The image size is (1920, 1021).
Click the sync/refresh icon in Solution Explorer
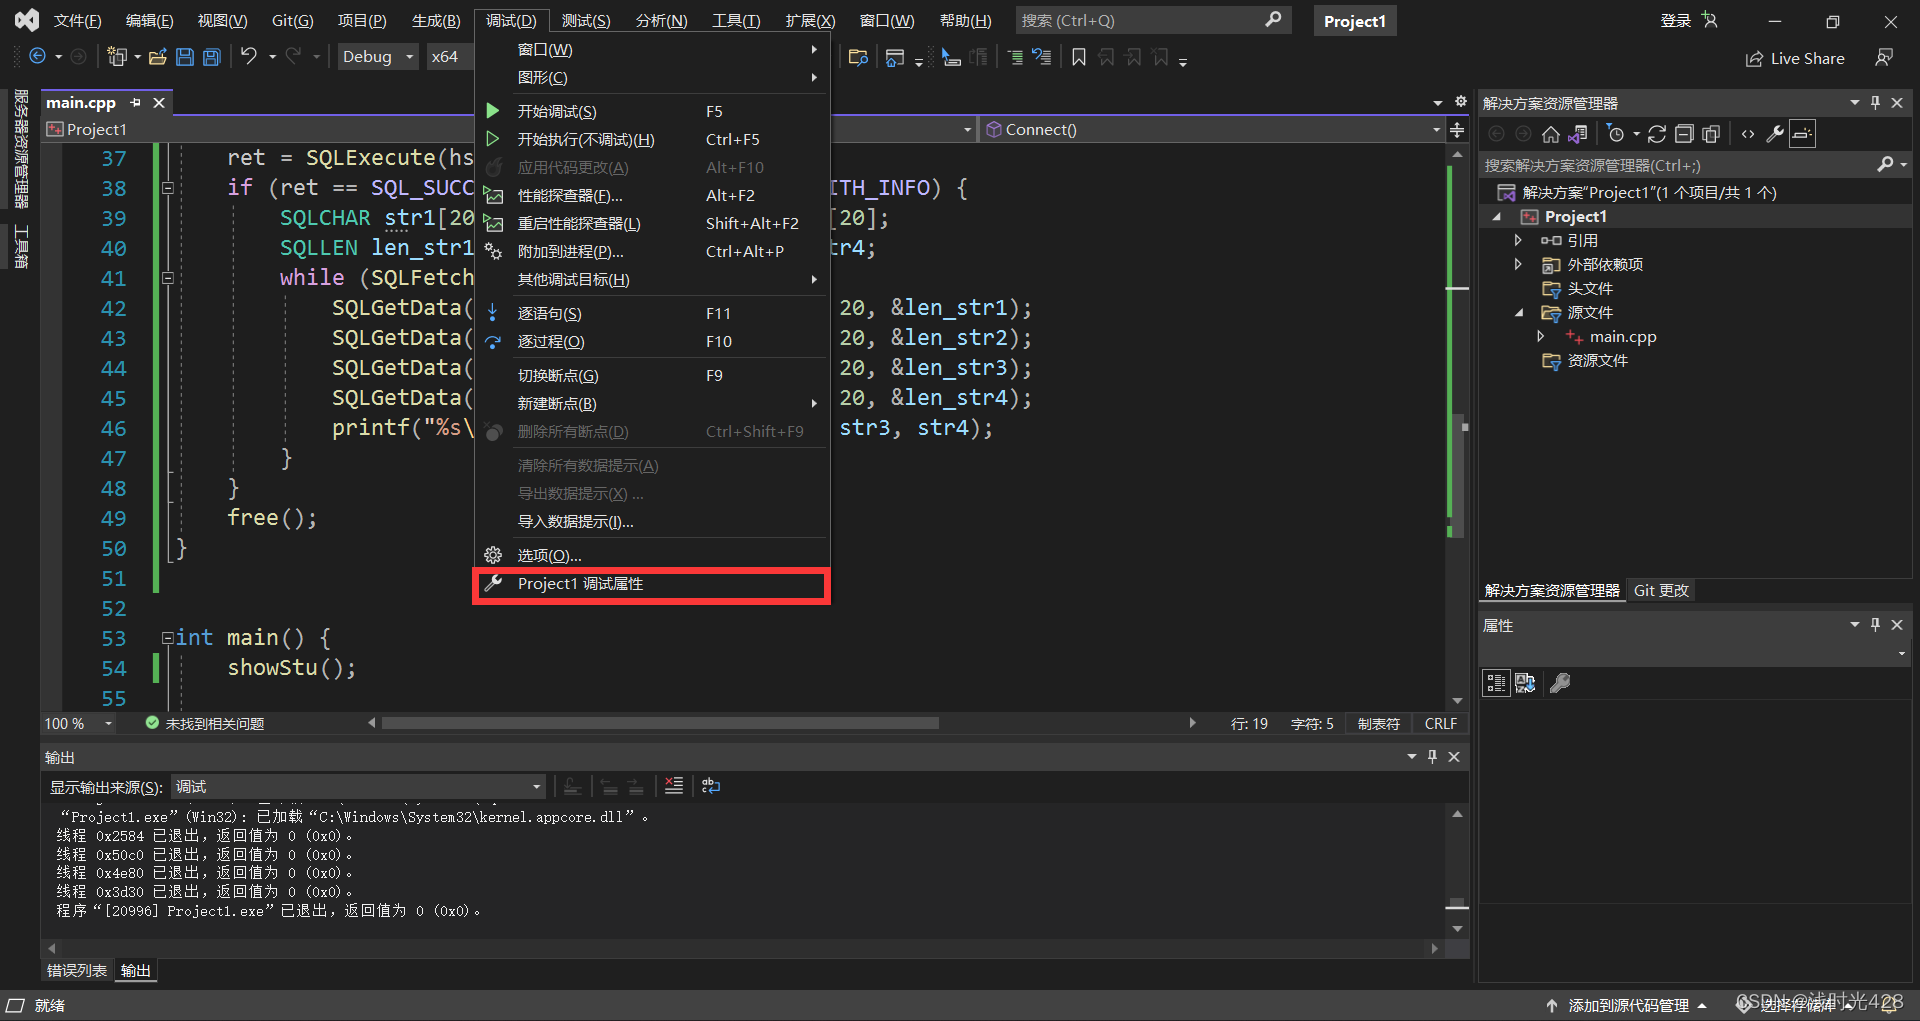tap(1657, 134)
